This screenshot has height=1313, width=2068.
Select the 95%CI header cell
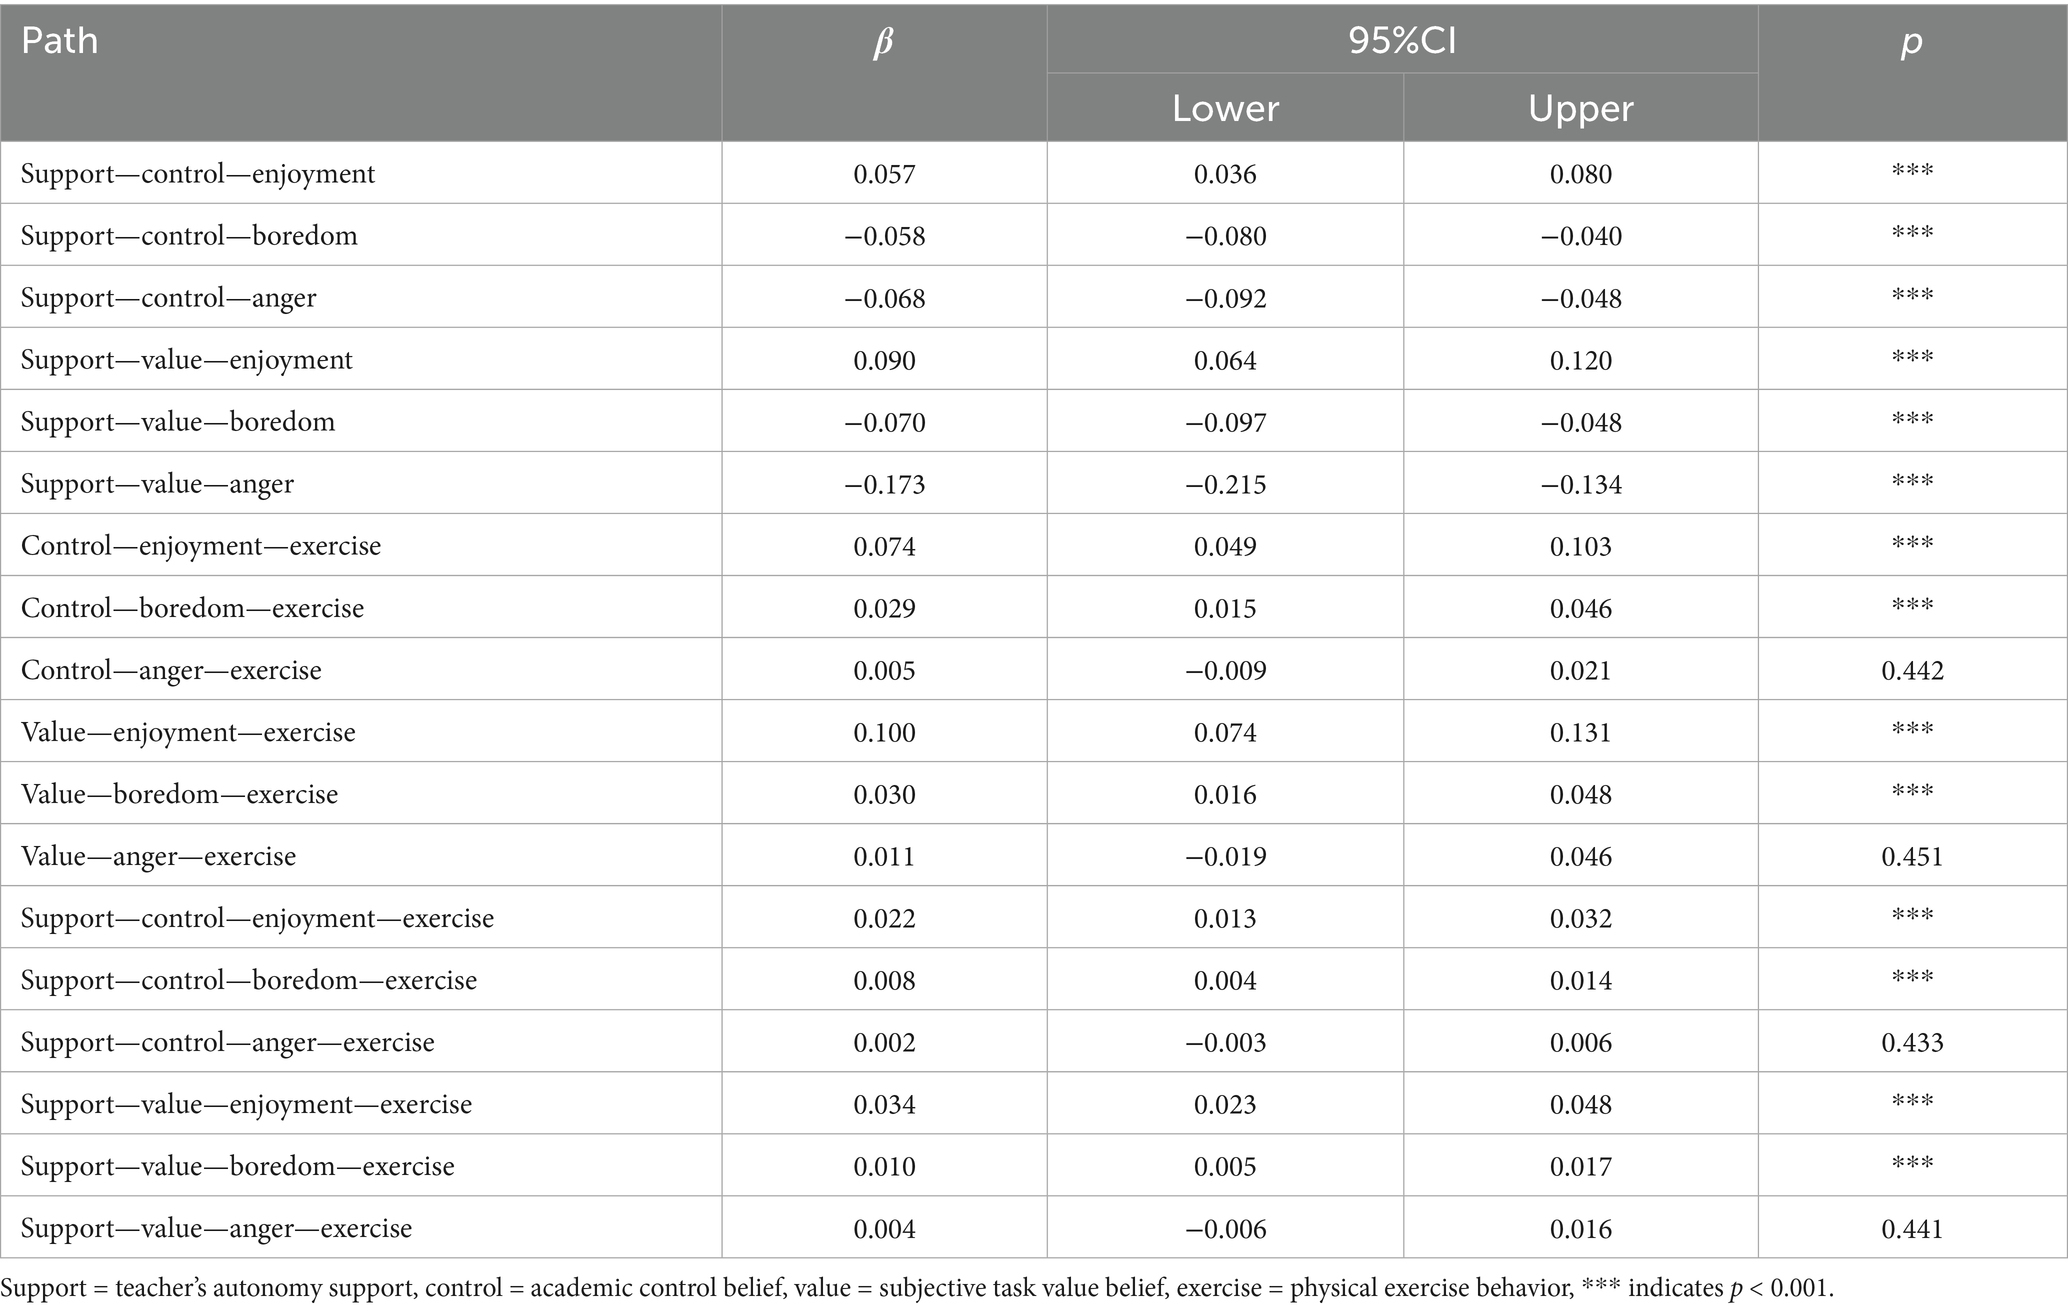(1402, 40)
